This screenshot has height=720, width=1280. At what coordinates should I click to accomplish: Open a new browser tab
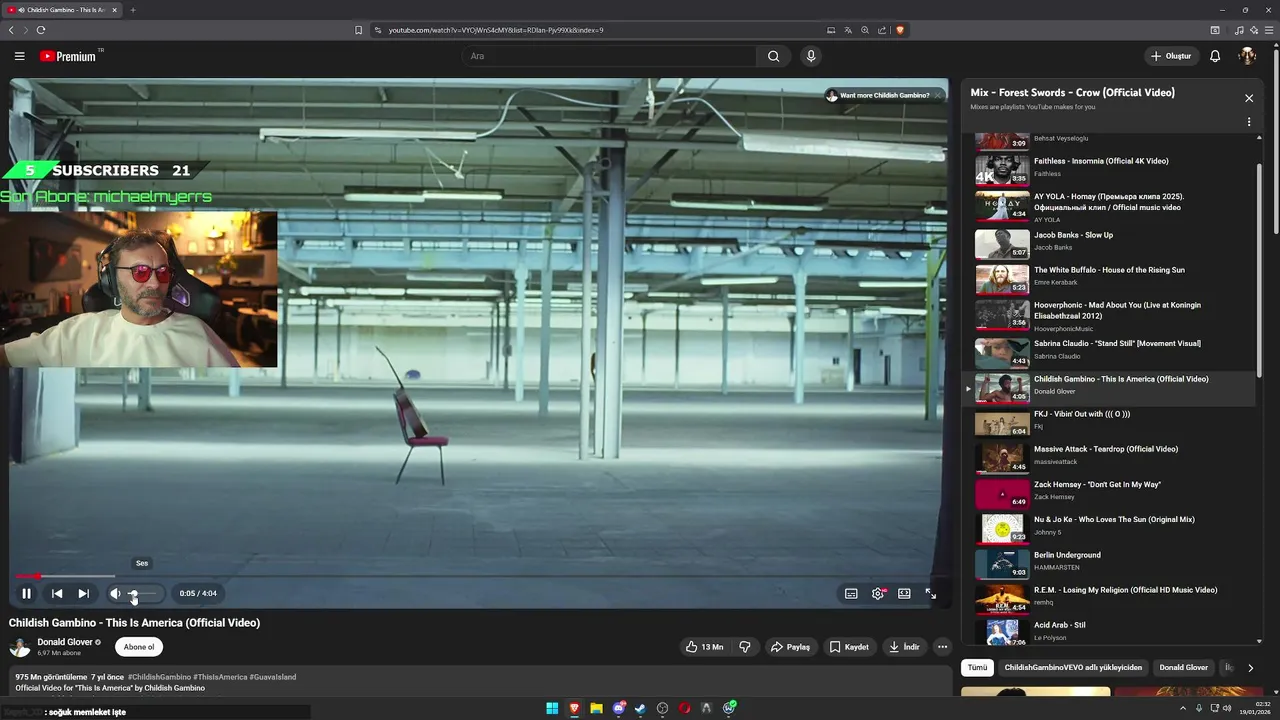132,10
